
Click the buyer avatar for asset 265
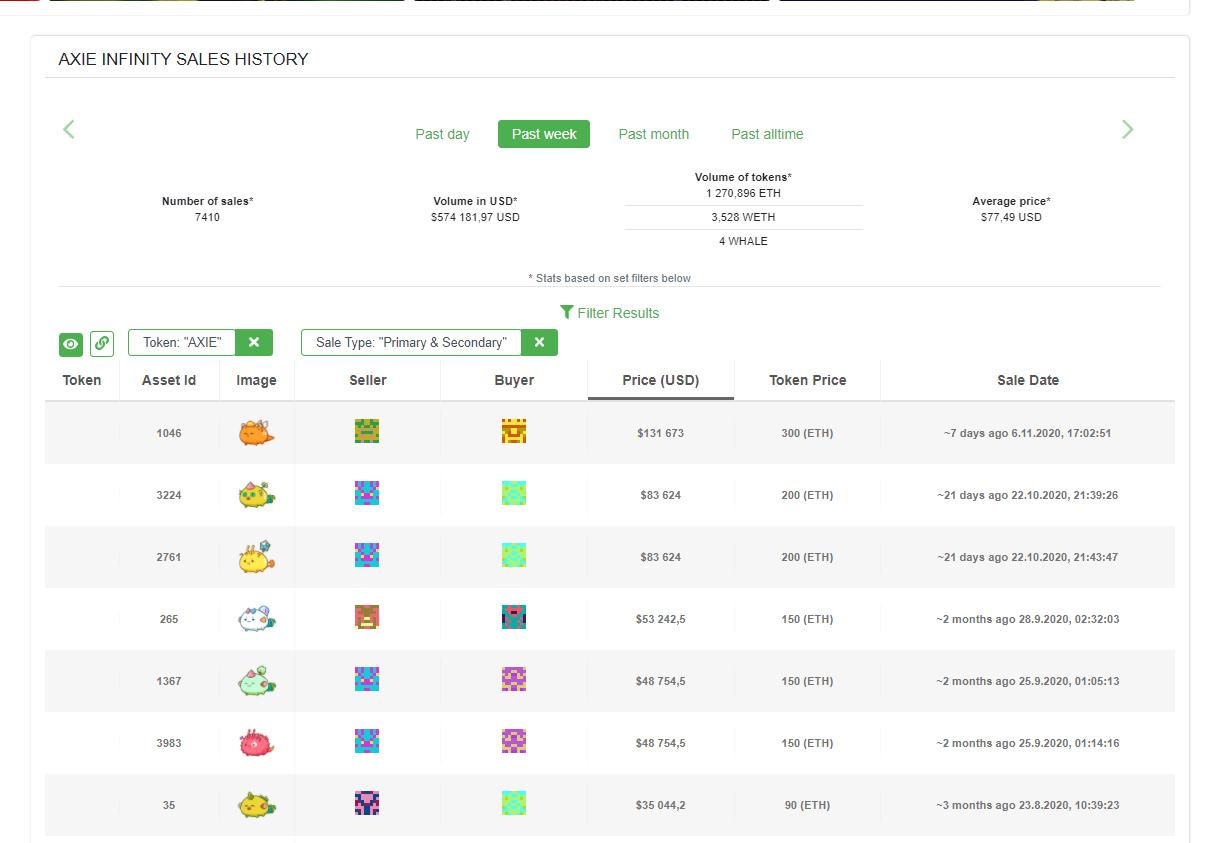(514, 617)
